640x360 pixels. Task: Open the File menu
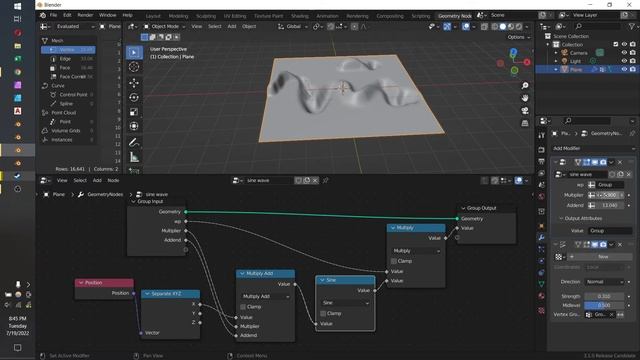coord(53,15)
